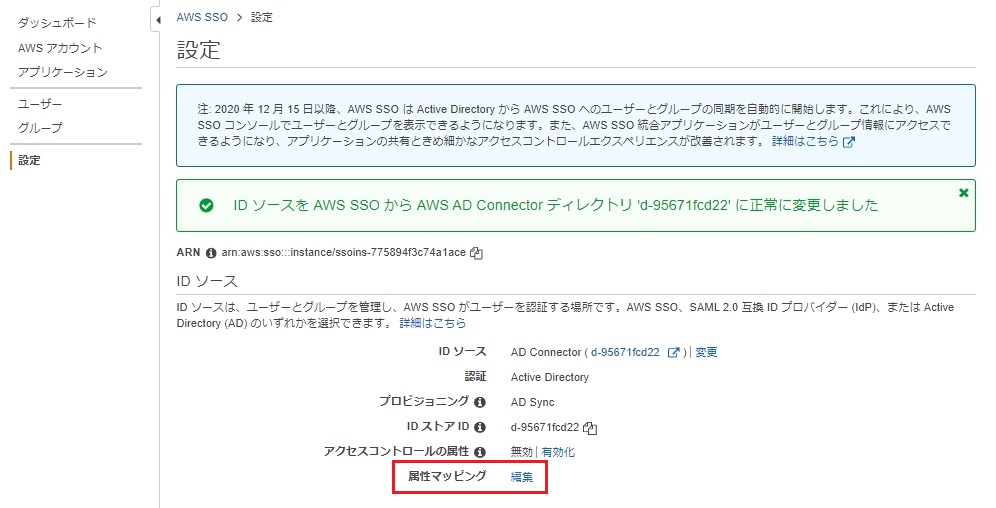Click AWS SSO breadcrumb link
996x508 pixels.
202,18
